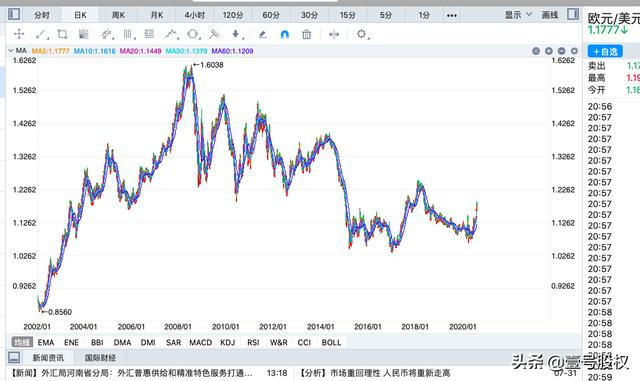Select the pitchfork drawing tool
Screen dimensions: 640x381
tap(214, 34)
